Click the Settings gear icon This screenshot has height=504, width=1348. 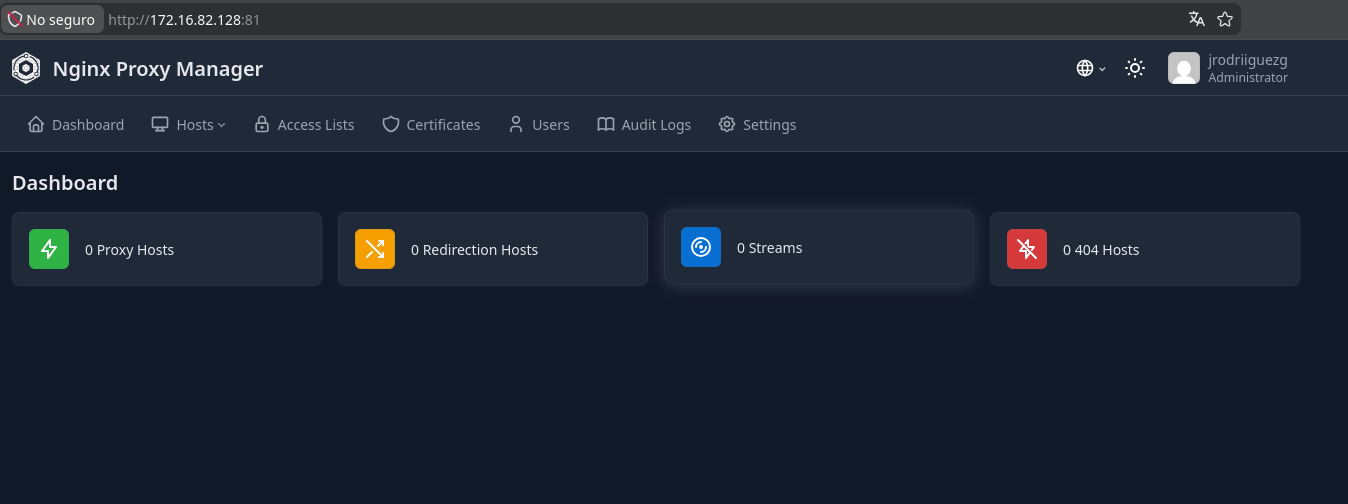727,124
